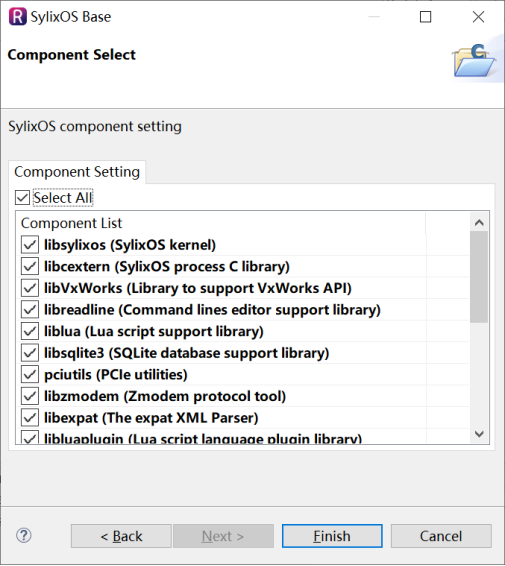Open the Component Setting tab

[77, 172]
